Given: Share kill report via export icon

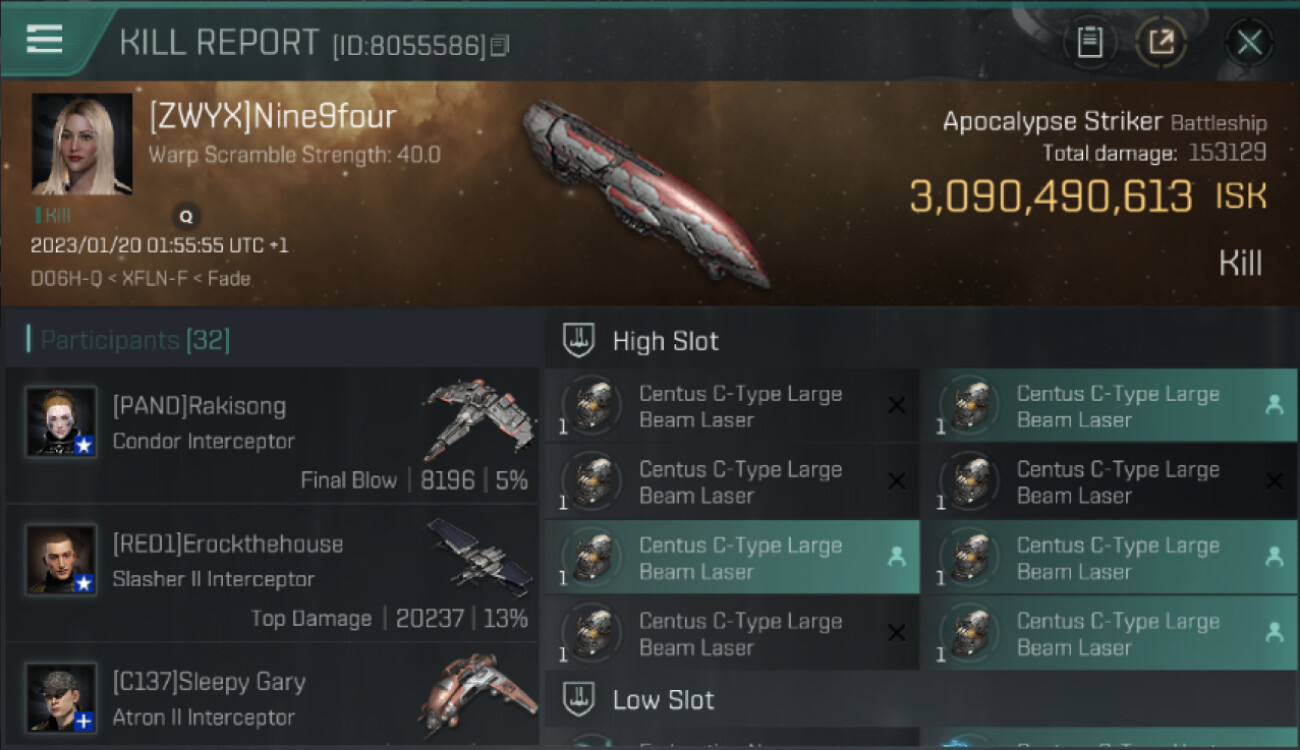Looking at the screenshot, I should point(1161,42).
